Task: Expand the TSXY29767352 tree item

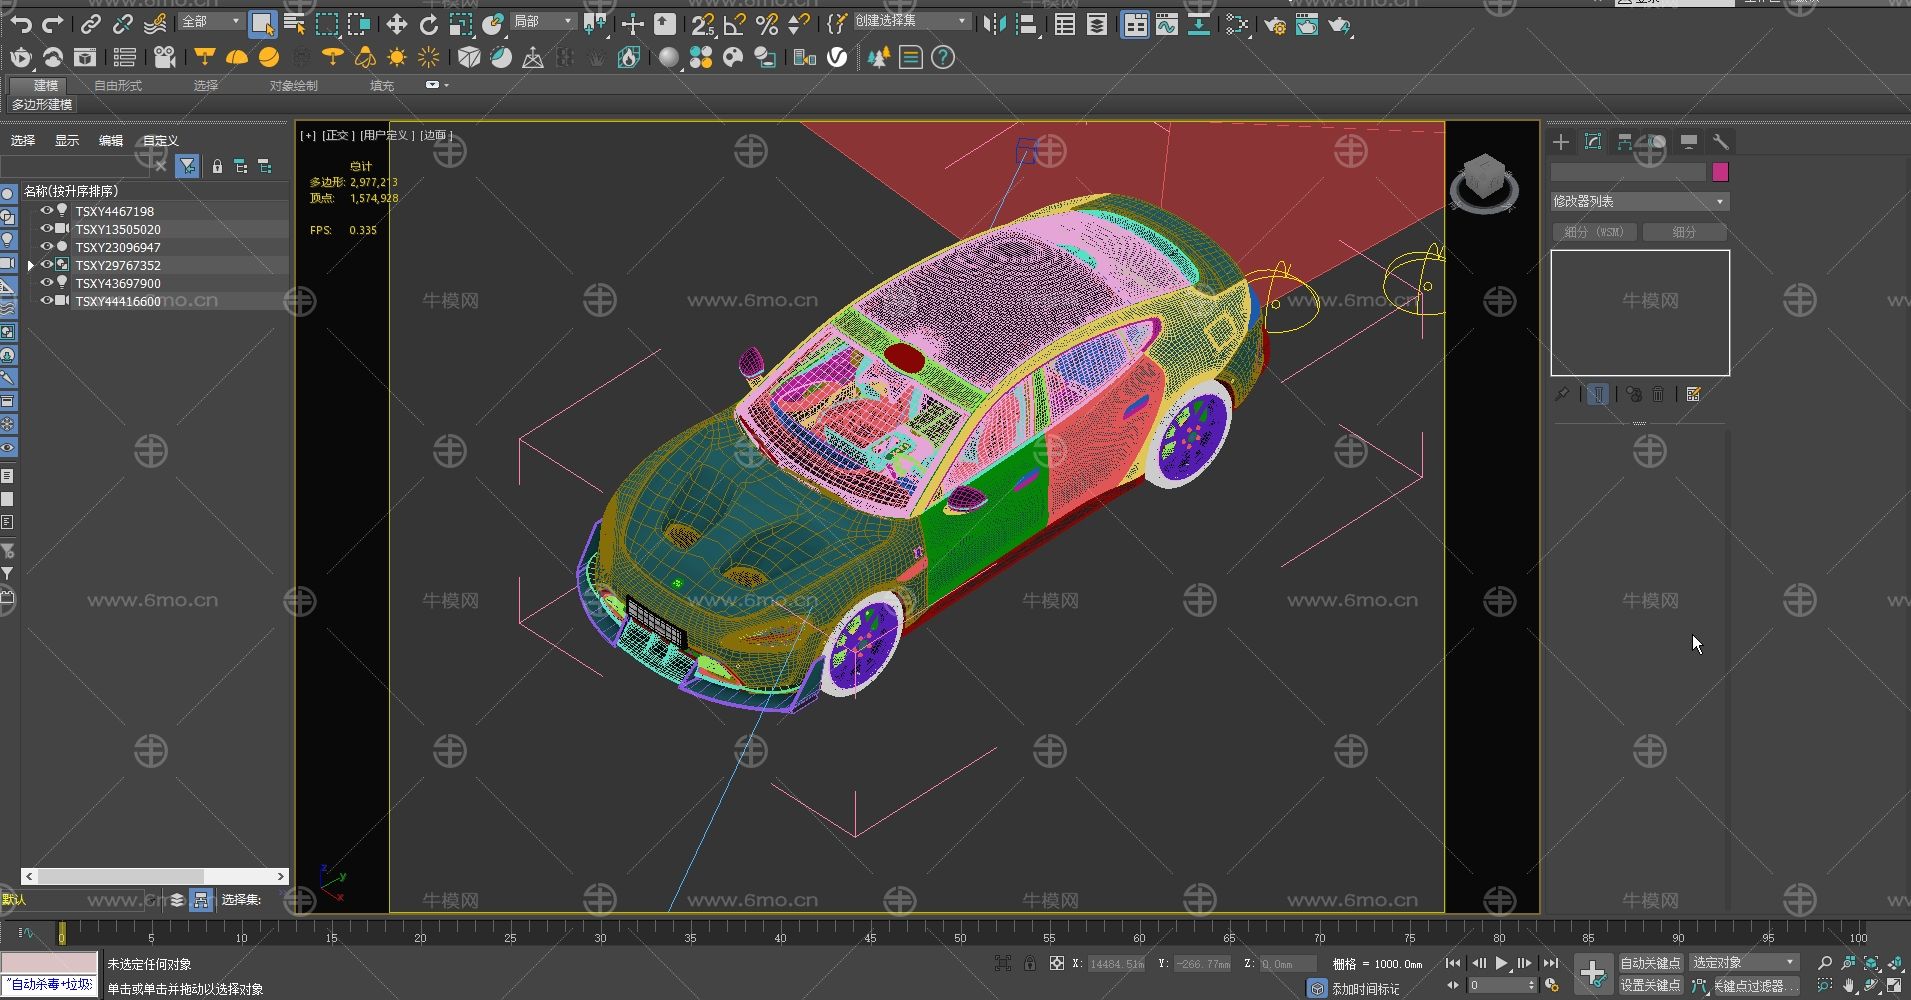Action: 31,265
